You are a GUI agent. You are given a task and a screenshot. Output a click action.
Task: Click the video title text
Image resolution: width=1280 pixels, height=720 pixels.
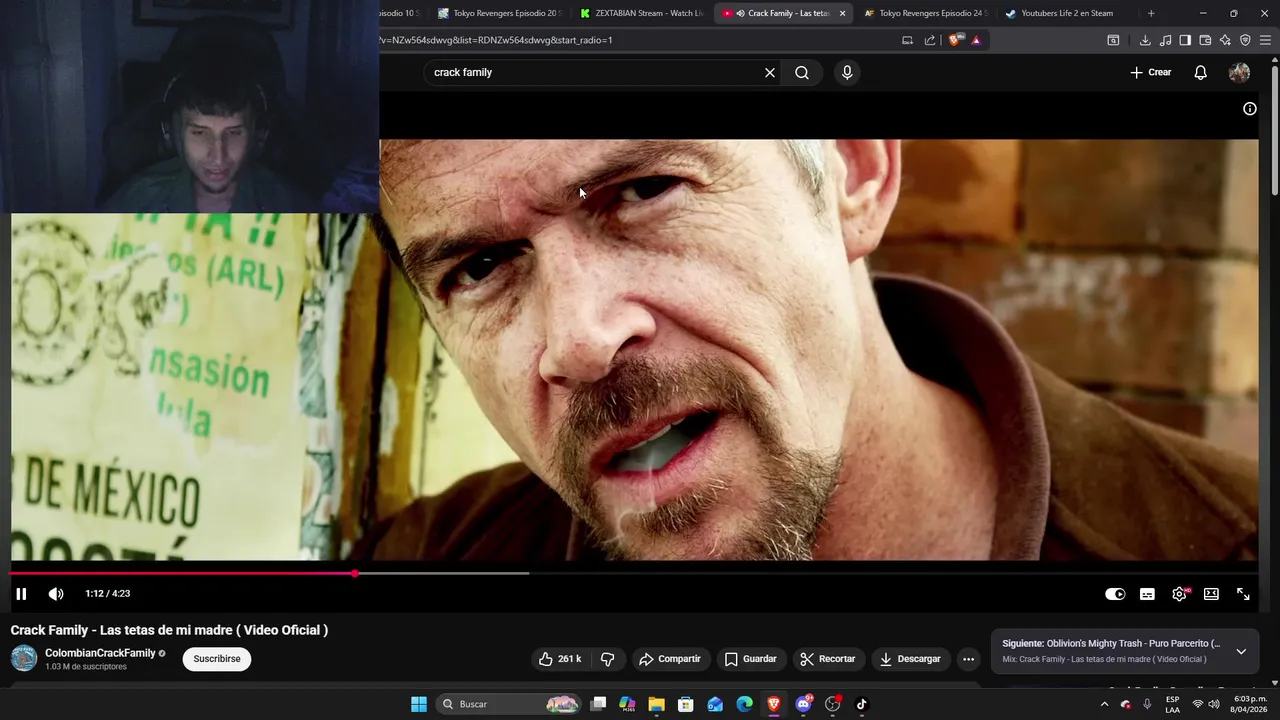[169, 630]
